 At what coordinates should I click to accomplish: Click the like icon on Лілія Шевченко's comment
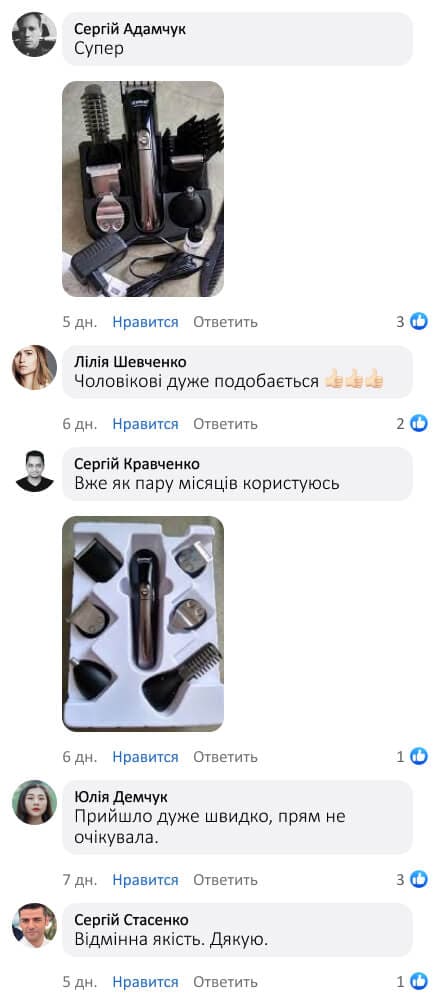click(419, 423)
